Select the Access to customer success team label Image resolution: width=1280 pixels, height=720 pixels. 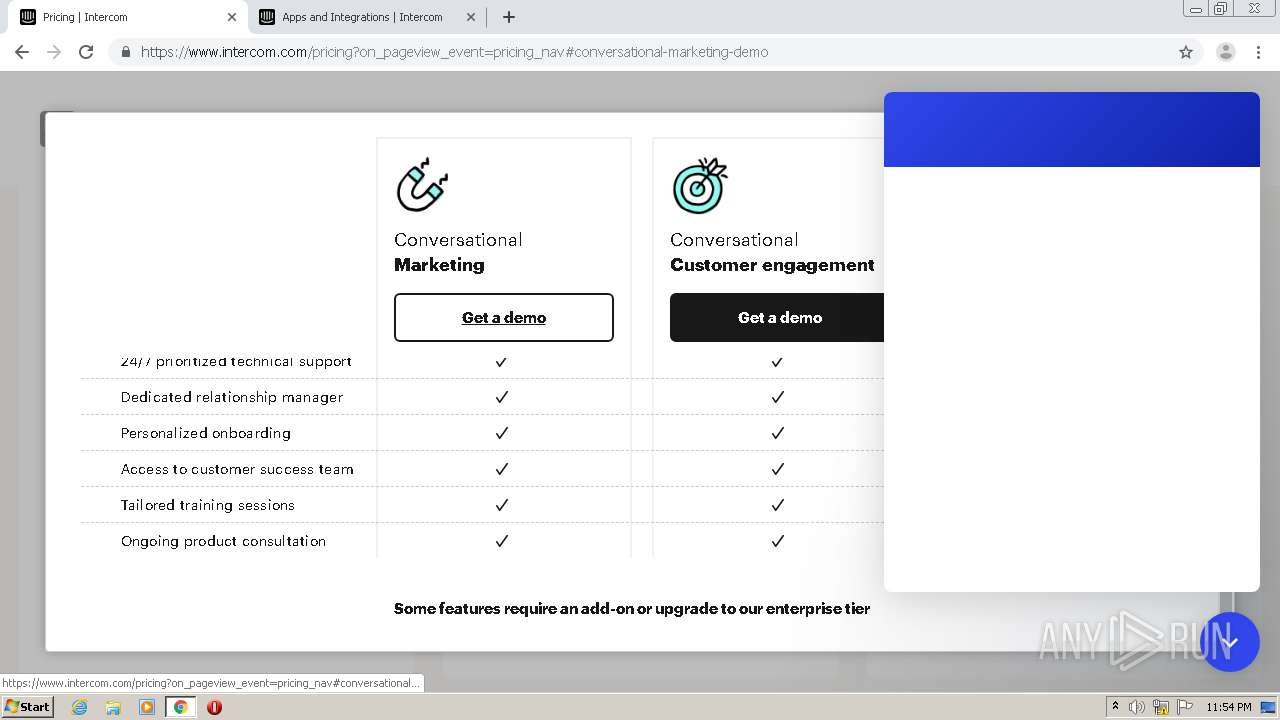click(237, 469)
